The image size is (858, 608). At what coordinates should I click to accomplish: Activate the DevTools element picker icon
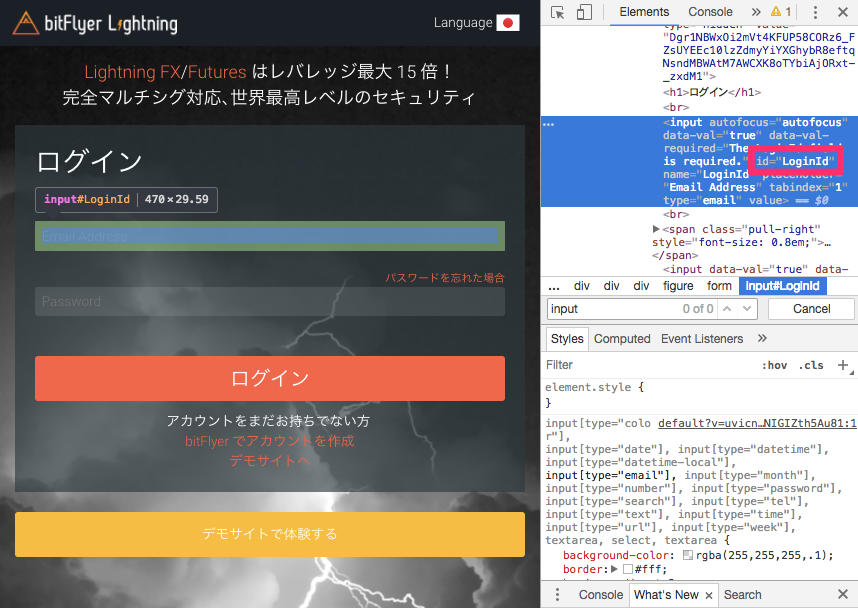[x=558, y=12]
